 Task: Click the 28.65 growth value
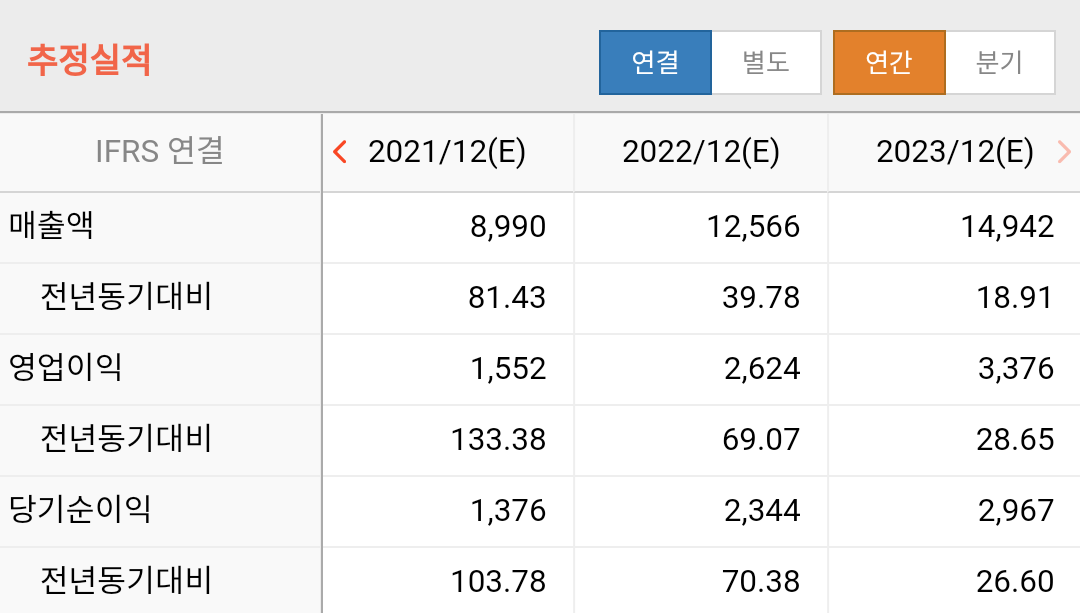click(1015, 439)
